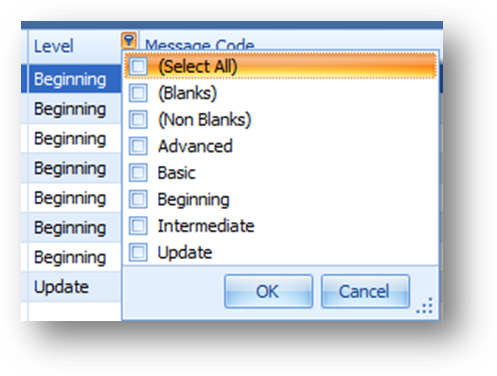
Task: Cancel the filter popup
Action: pyautogui.click(x=365, y=291)
